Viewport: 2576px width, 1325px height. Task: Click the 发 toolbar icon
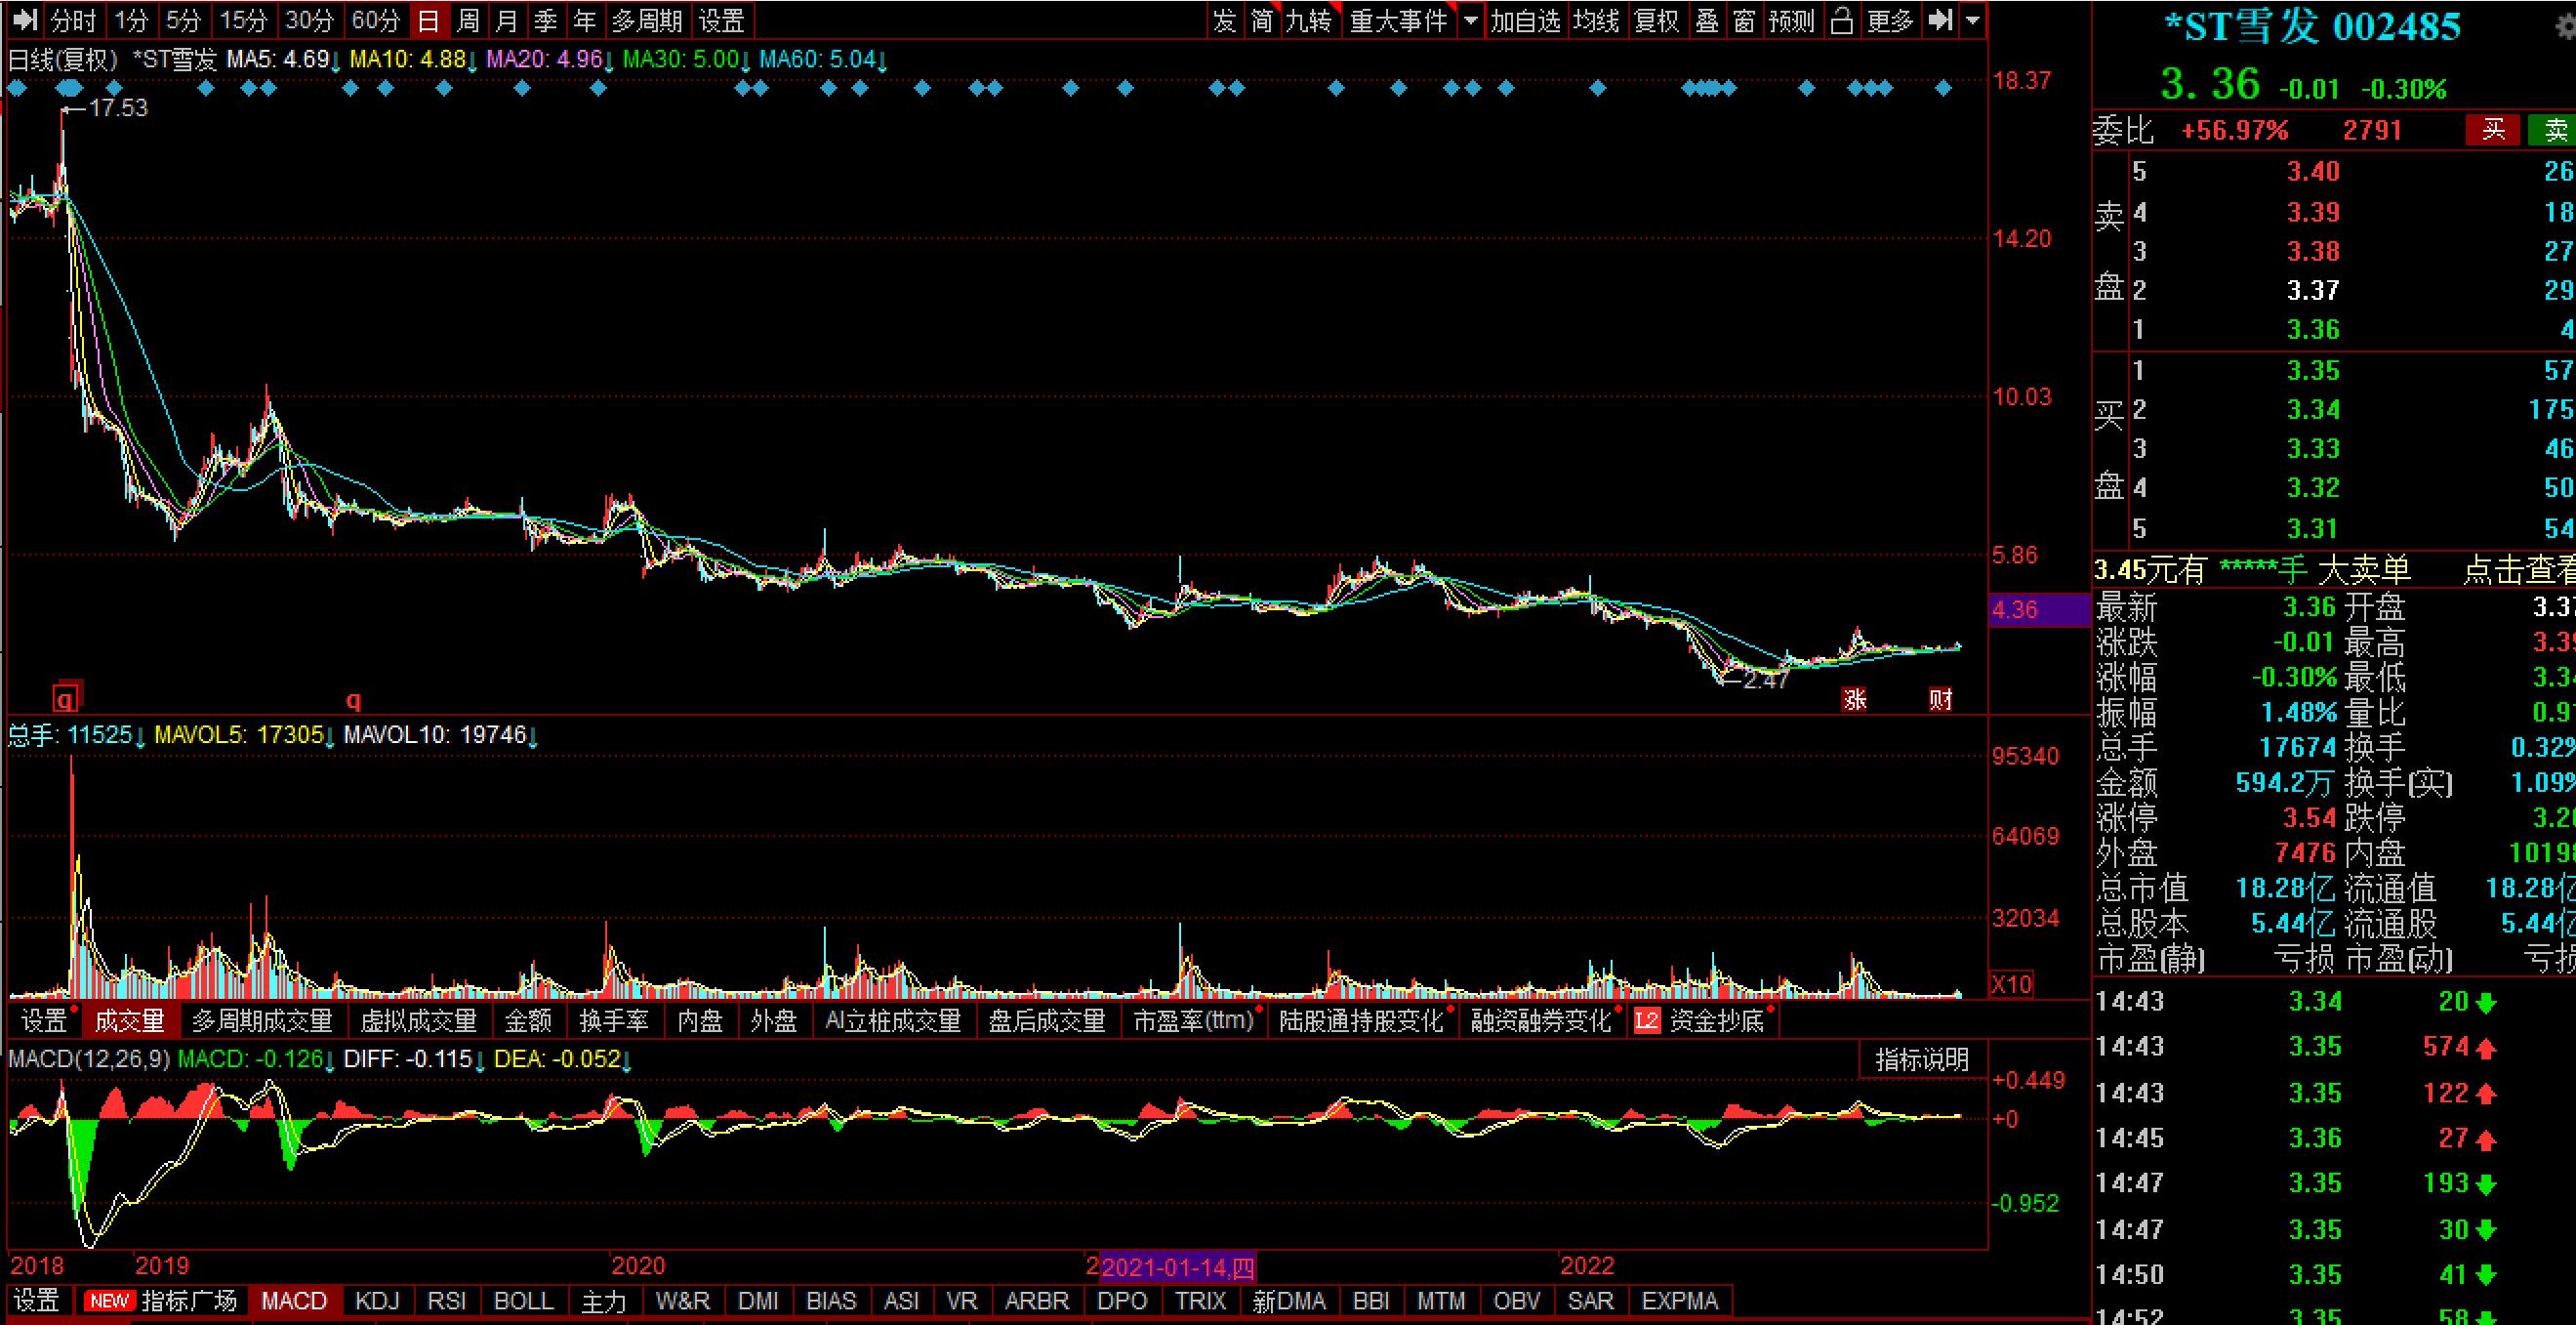coord(1225,20)
